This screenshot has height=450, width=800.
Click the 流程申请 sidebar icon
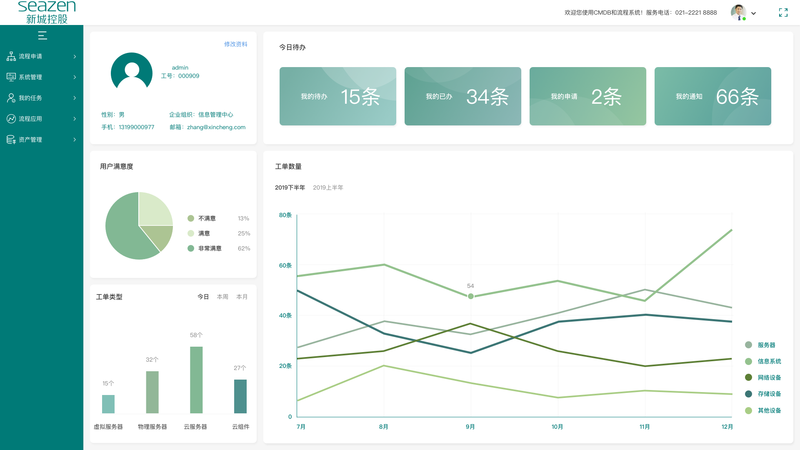tap(11, 56)
